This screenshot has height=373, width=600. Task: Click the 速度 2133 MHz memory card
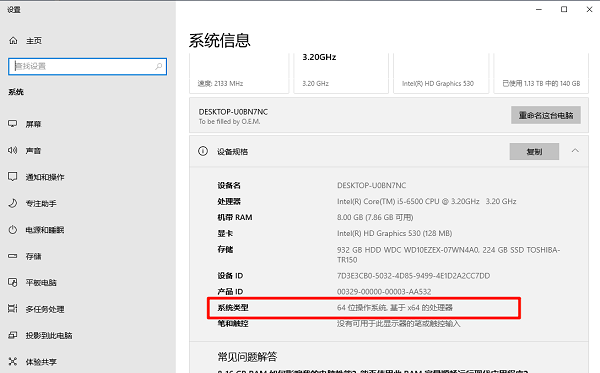pyautogui.click(x=239, y=73)
